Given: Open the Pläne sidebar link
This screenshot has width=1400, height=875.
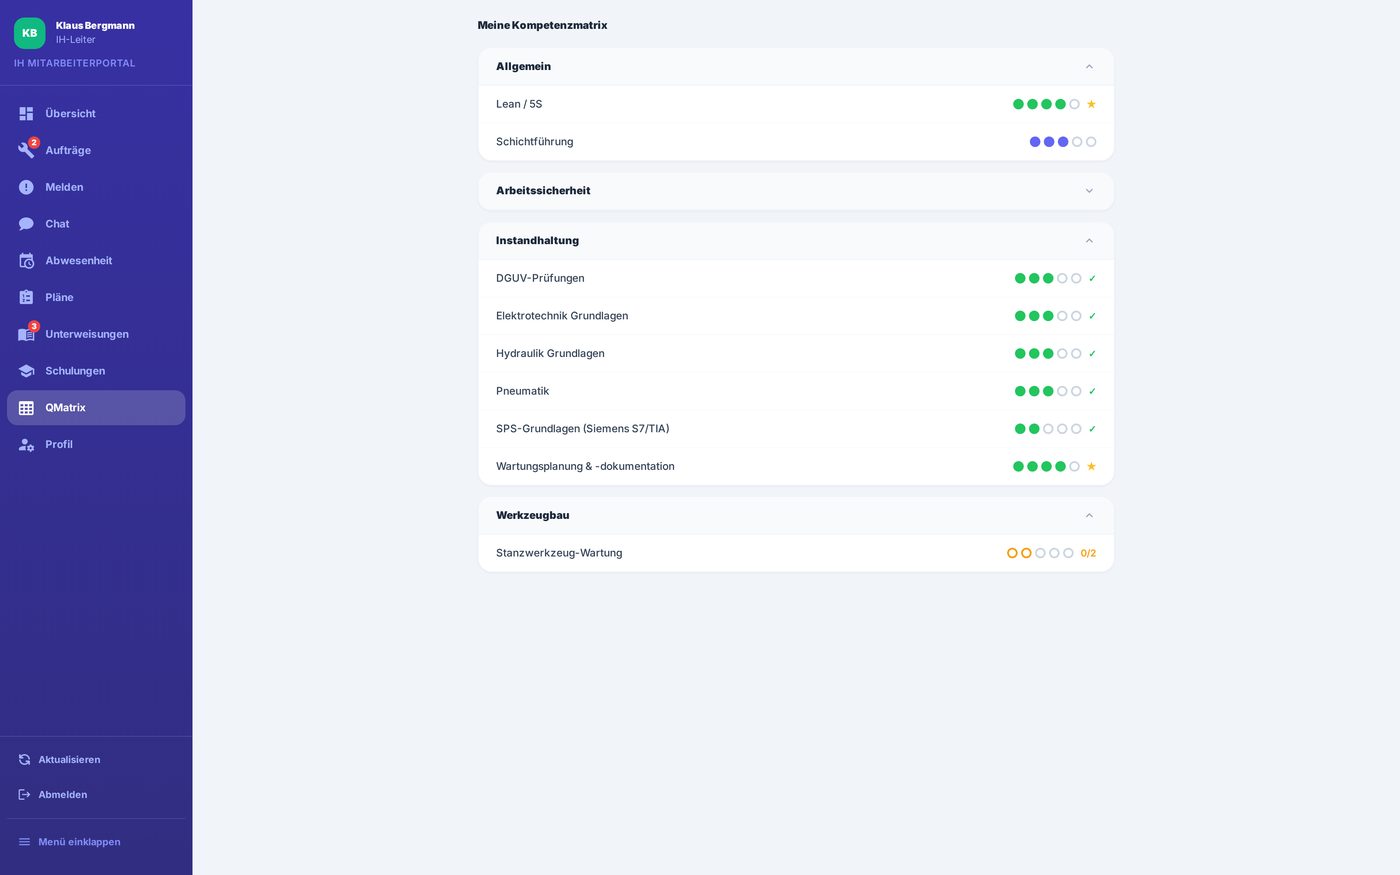Looking at the screenshot, I should click(x=96, y=297).
